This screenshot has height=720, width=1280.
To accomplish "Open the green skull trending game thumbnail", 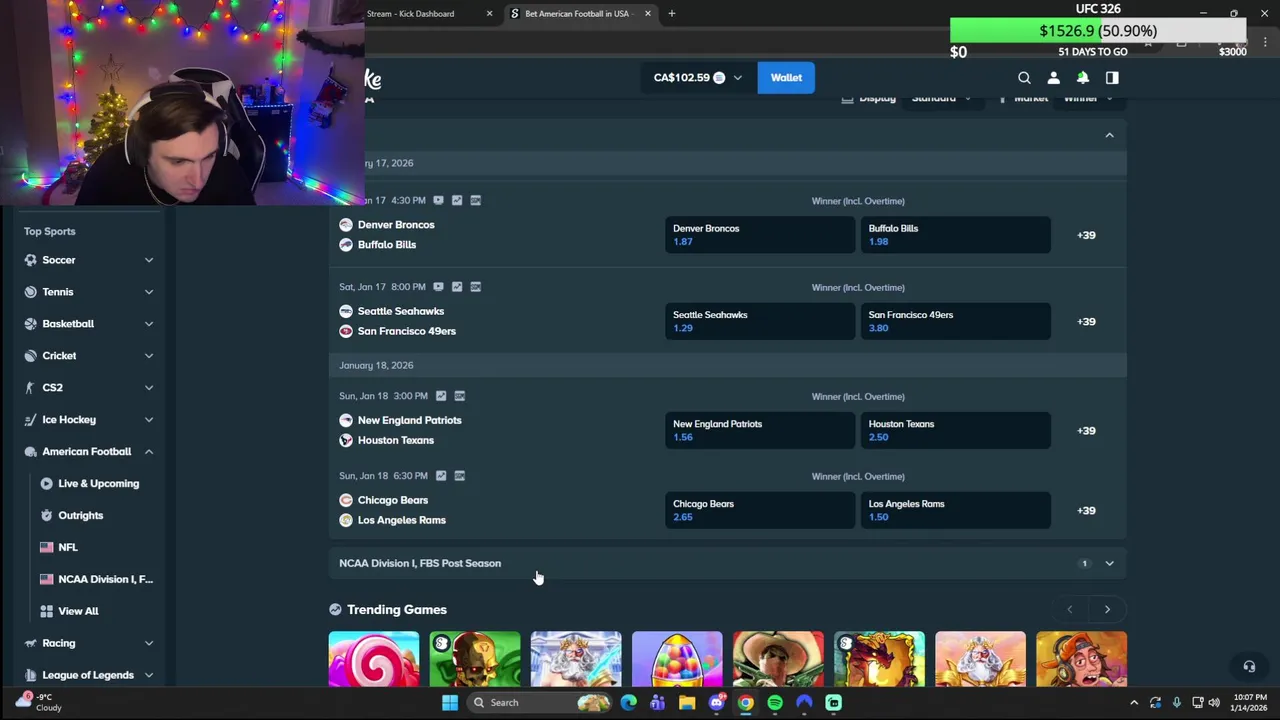I will coord(475,660).
